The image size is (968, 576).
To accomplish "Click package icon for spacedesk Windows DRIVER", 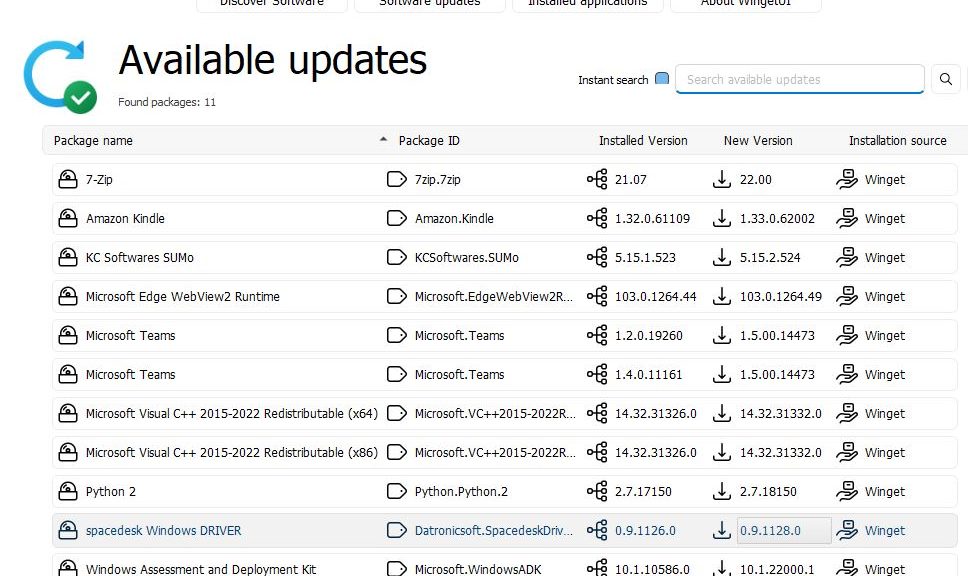I will pos(68,530).
